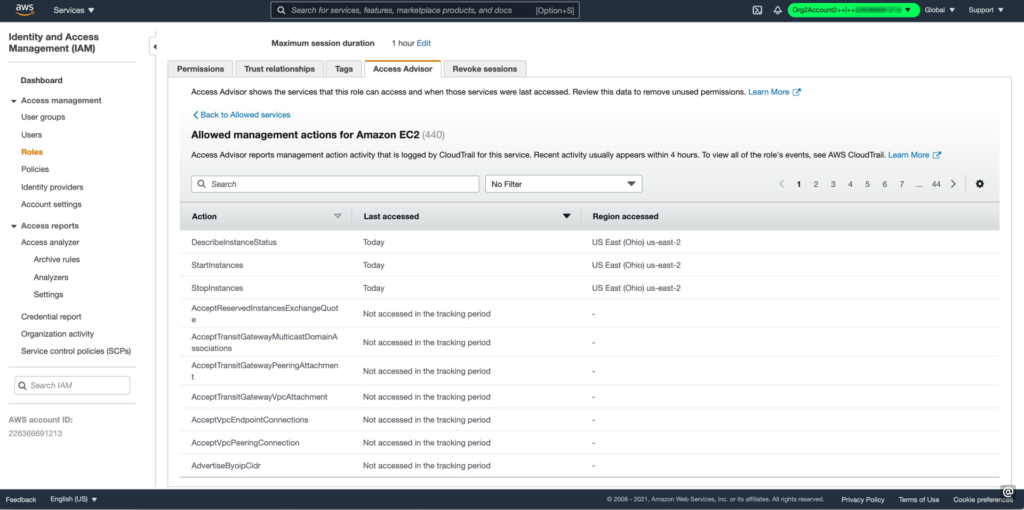The height and width of the screenshot is (510, 1024).
Task: Click the search magnifier in top bar
Action: [281, 10]
